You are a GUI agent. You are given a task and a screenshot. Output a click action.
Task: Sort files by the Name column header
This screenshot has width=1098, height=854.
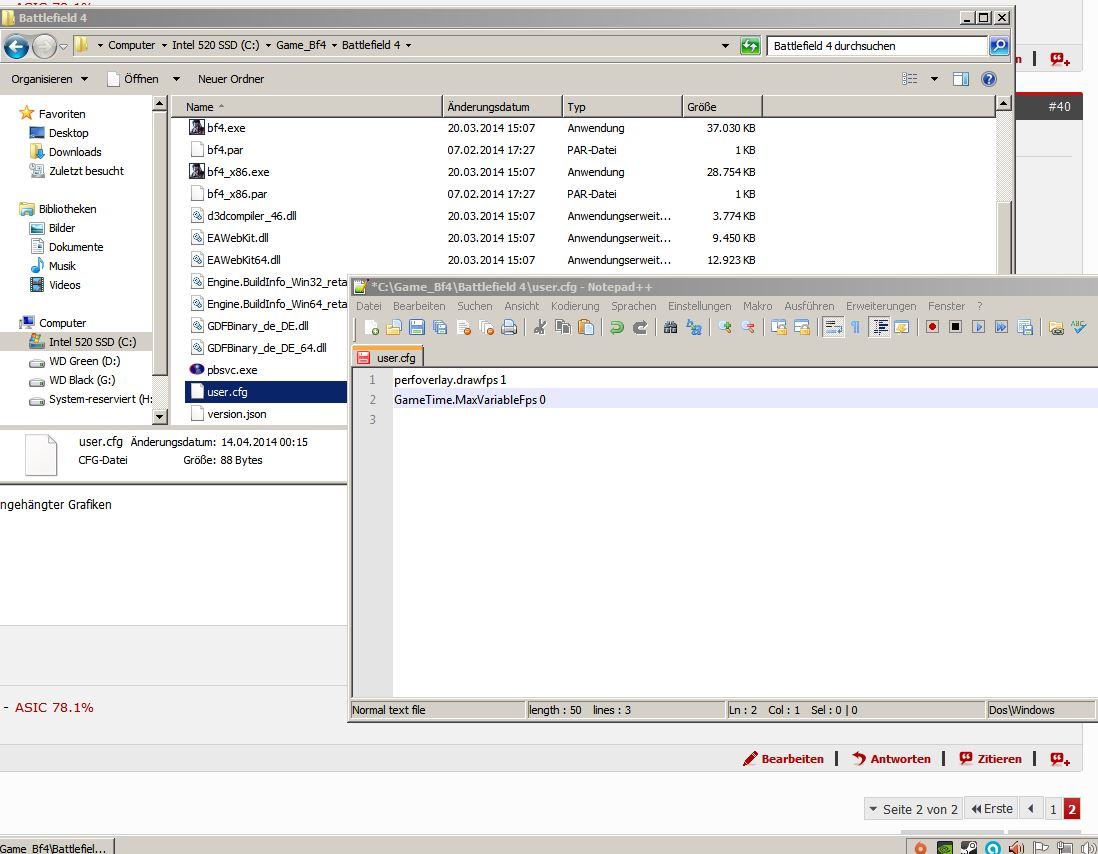tap(307, 106)
